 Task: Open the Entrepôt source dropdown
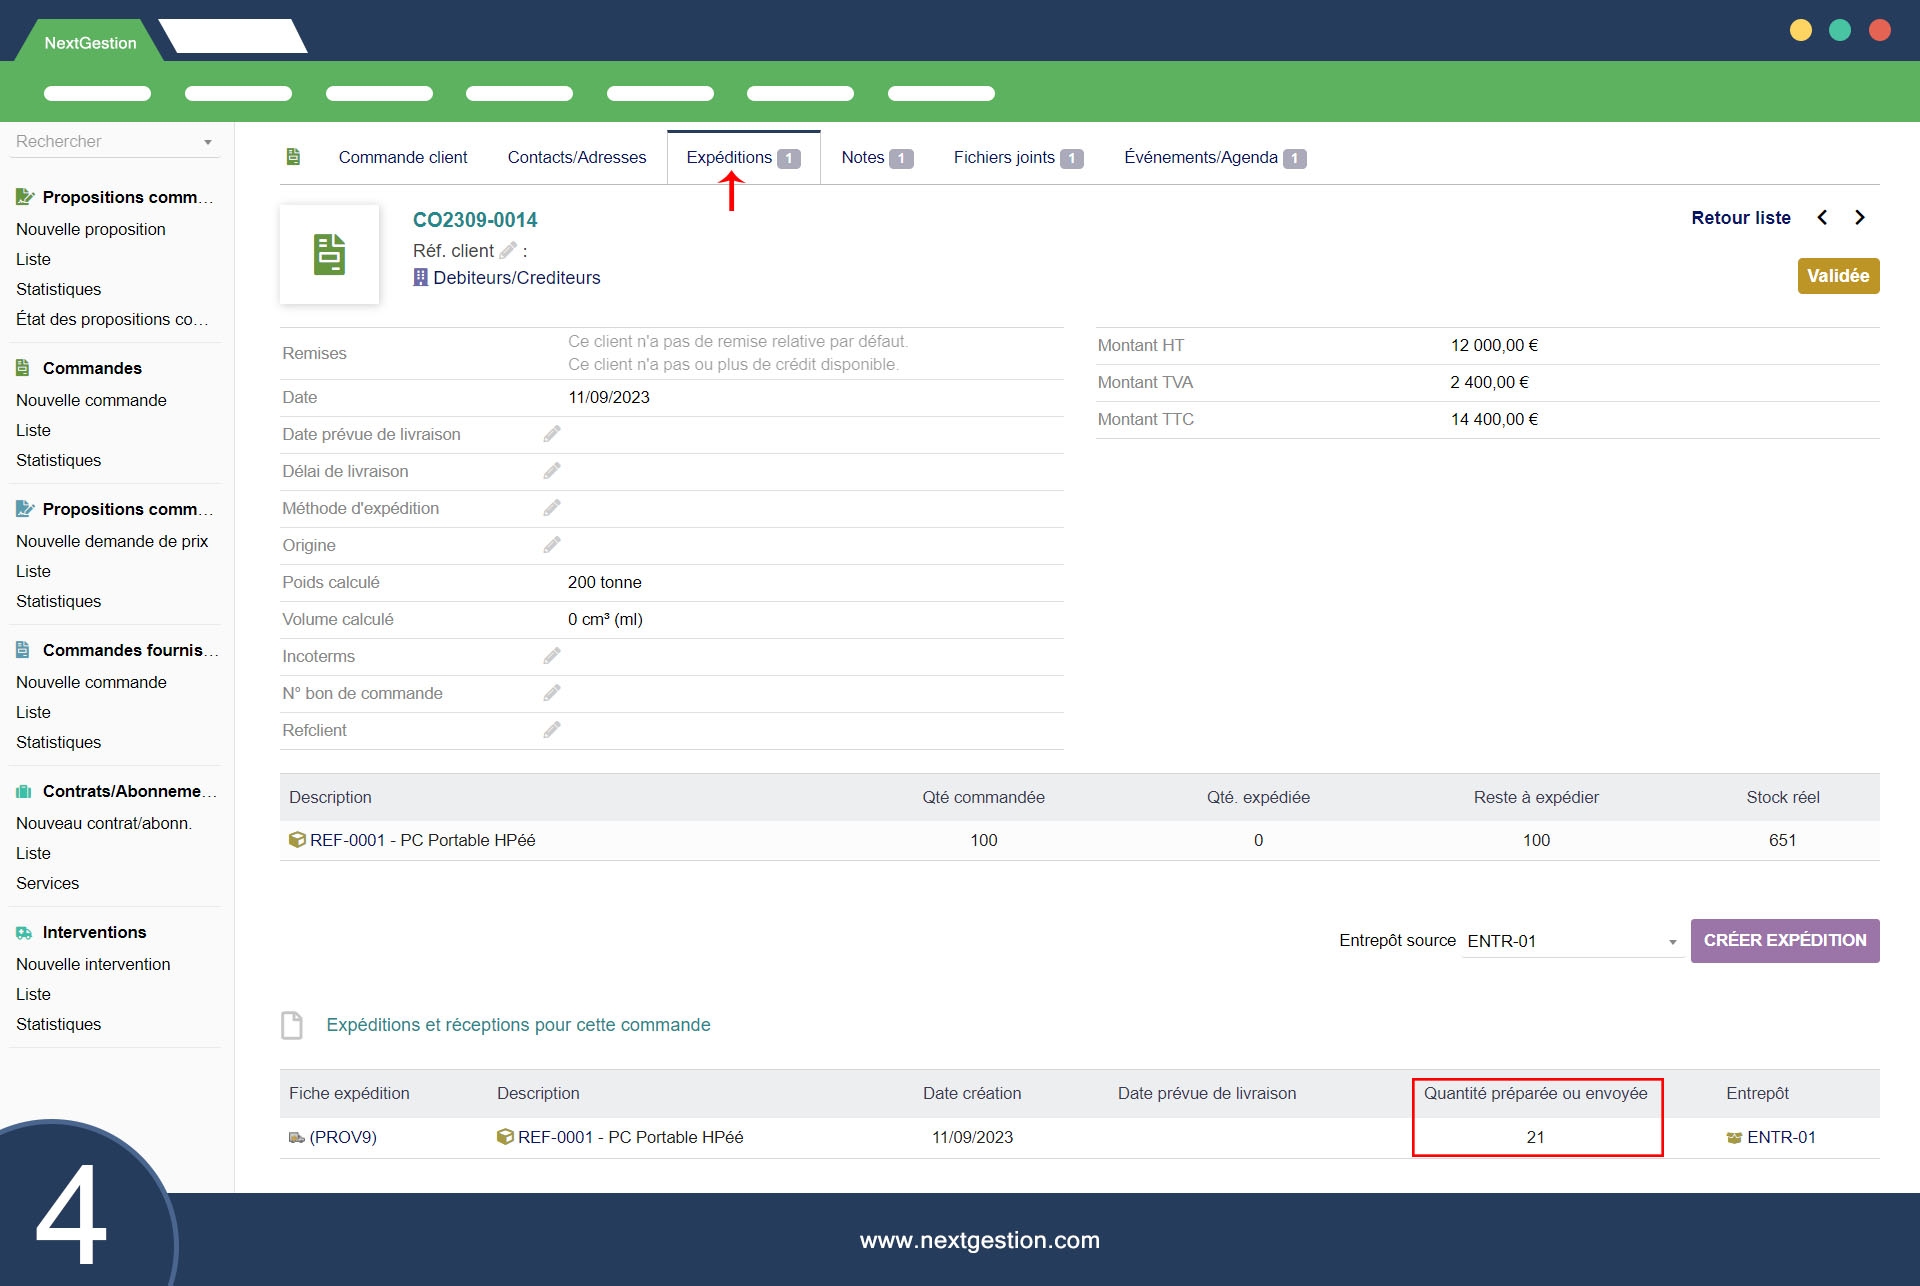click(1572, 941)
